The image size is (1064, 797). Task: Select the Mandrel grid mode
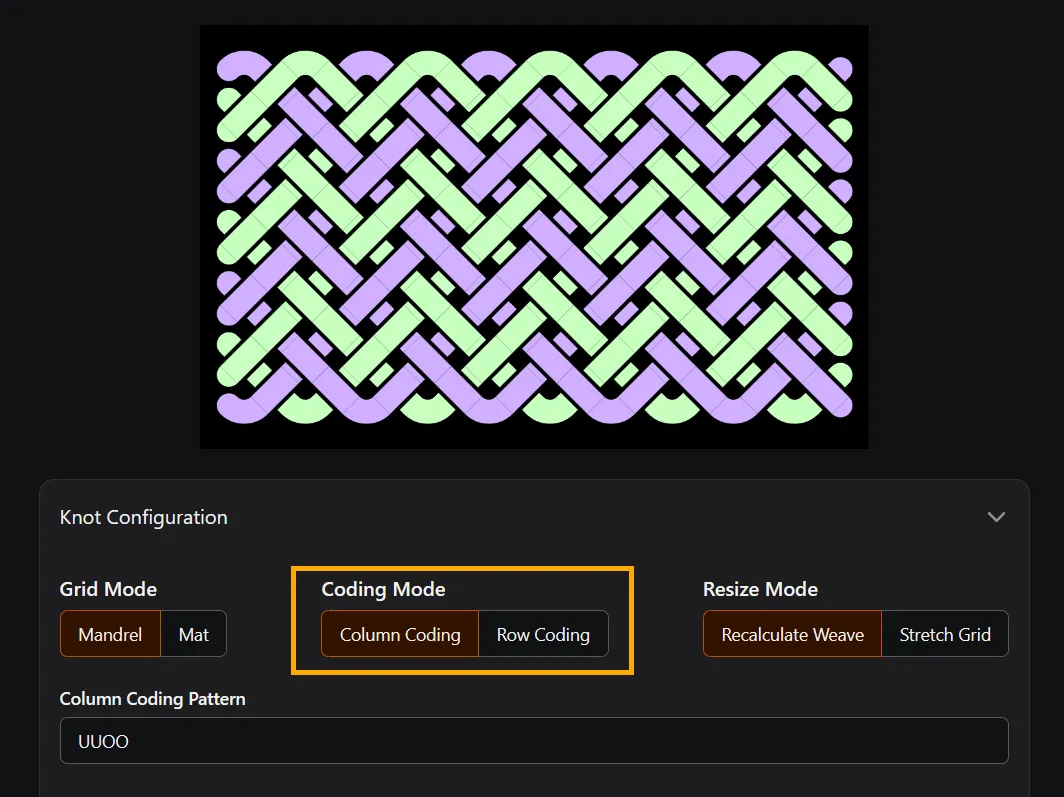(x=110, y=634)
